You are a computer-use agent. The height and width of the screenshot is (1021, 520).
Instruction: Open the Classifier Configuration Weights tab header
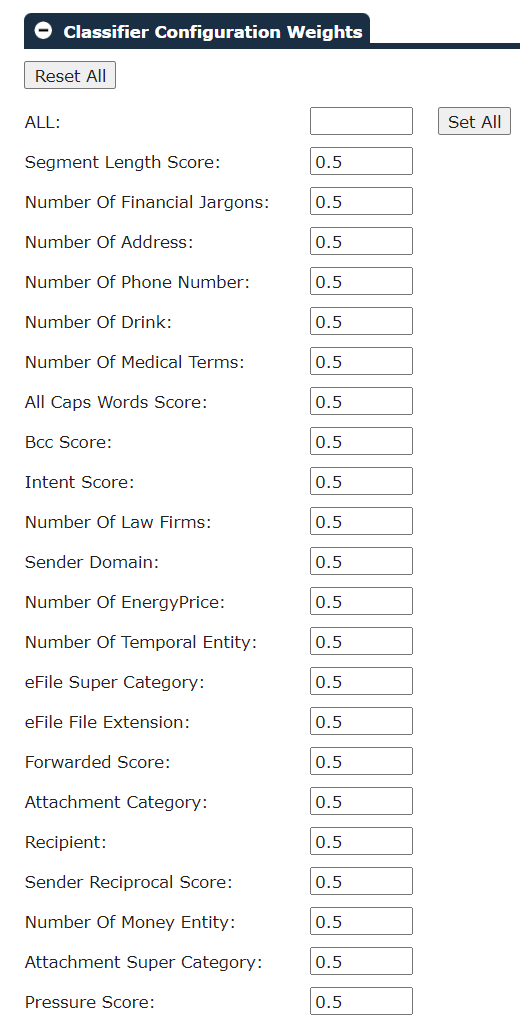click(197, 31)
